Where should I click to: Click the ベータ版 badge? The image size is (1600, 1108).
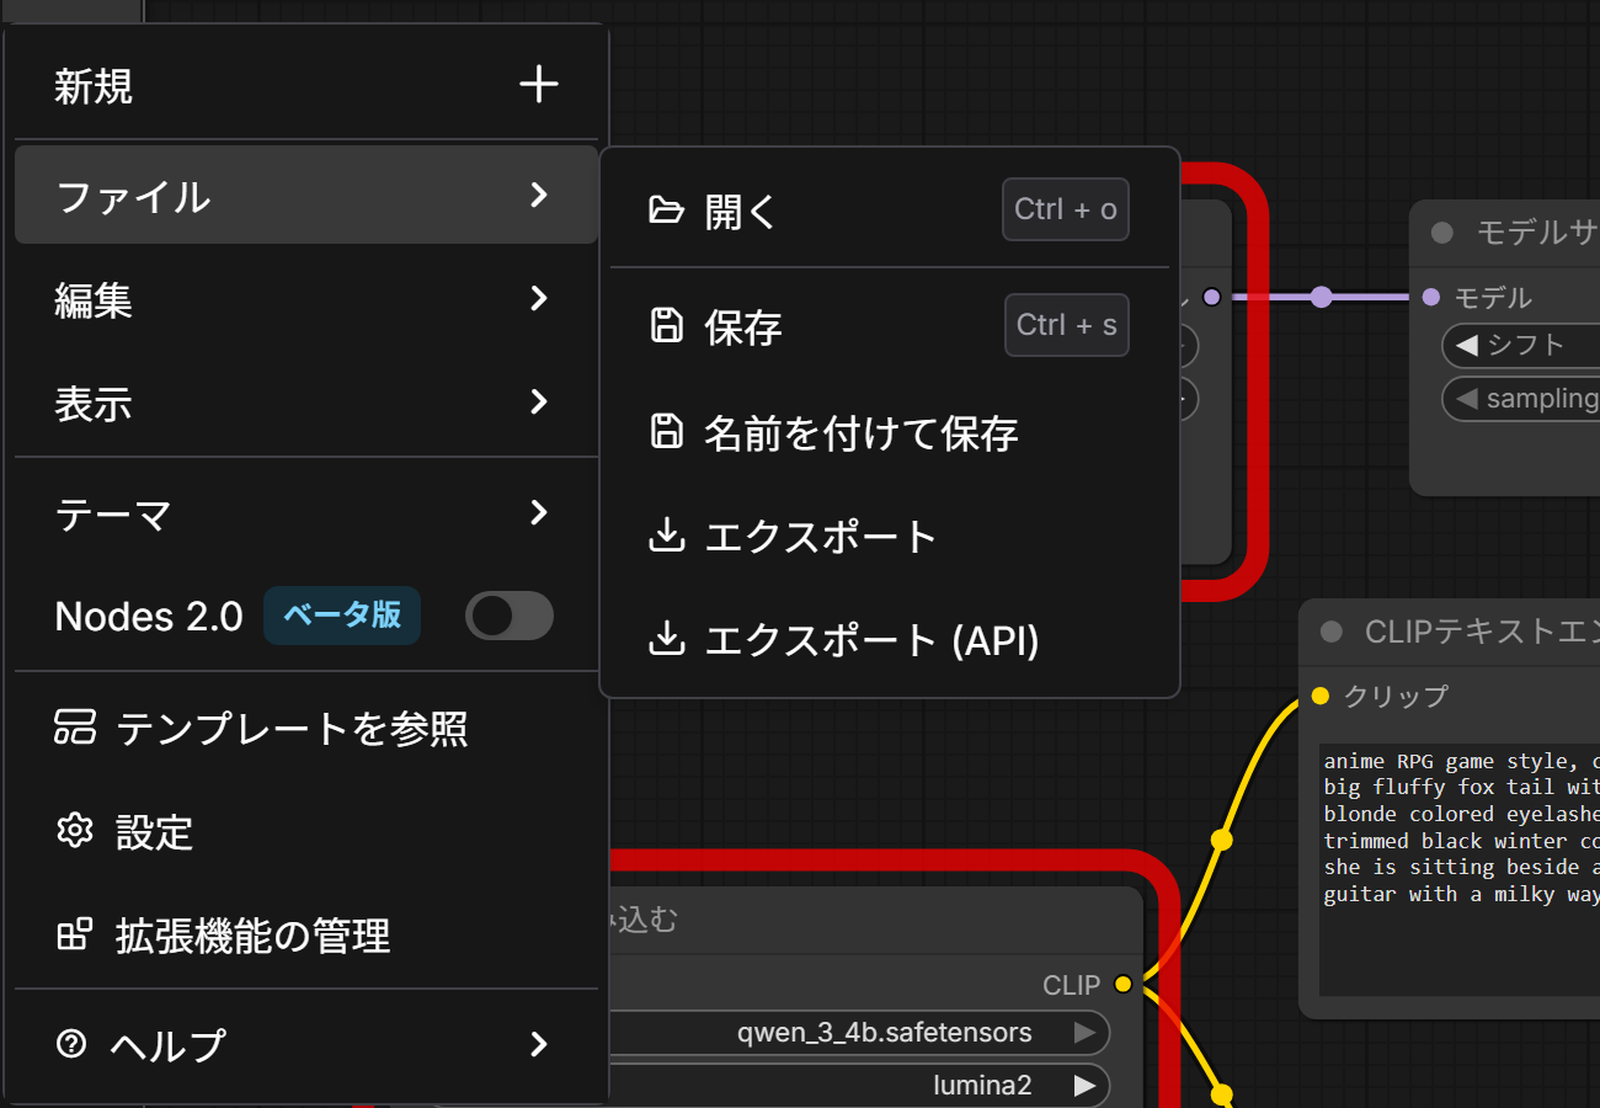(x=342, y=615)
